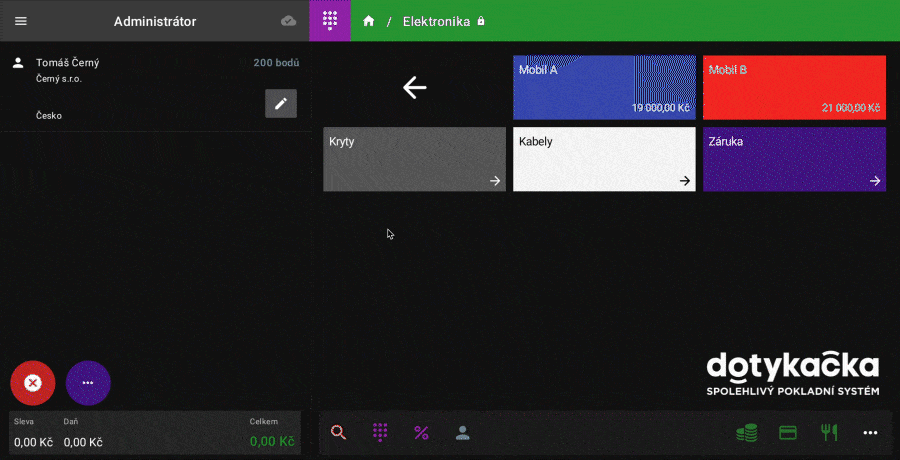Open the Kryty category

414,159
